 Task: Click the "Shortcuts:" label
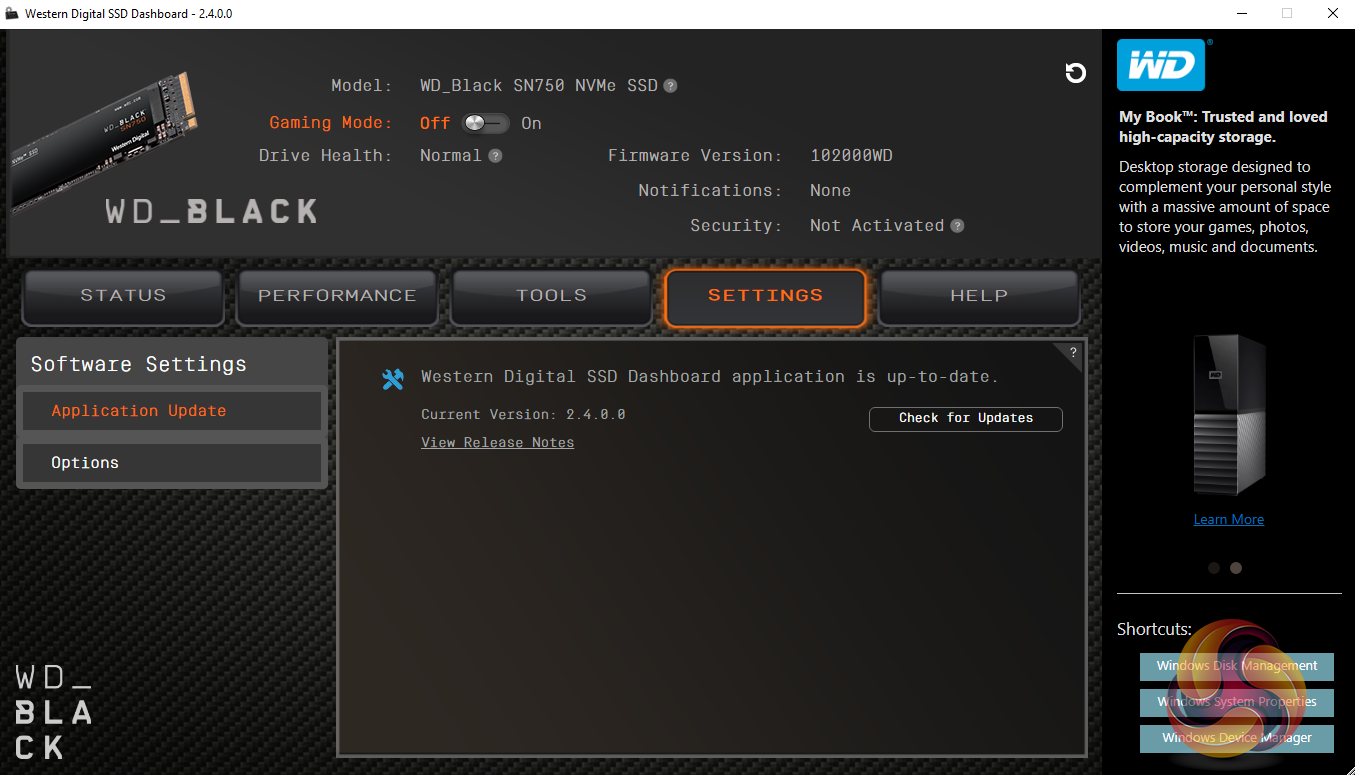click(1154, 630)
